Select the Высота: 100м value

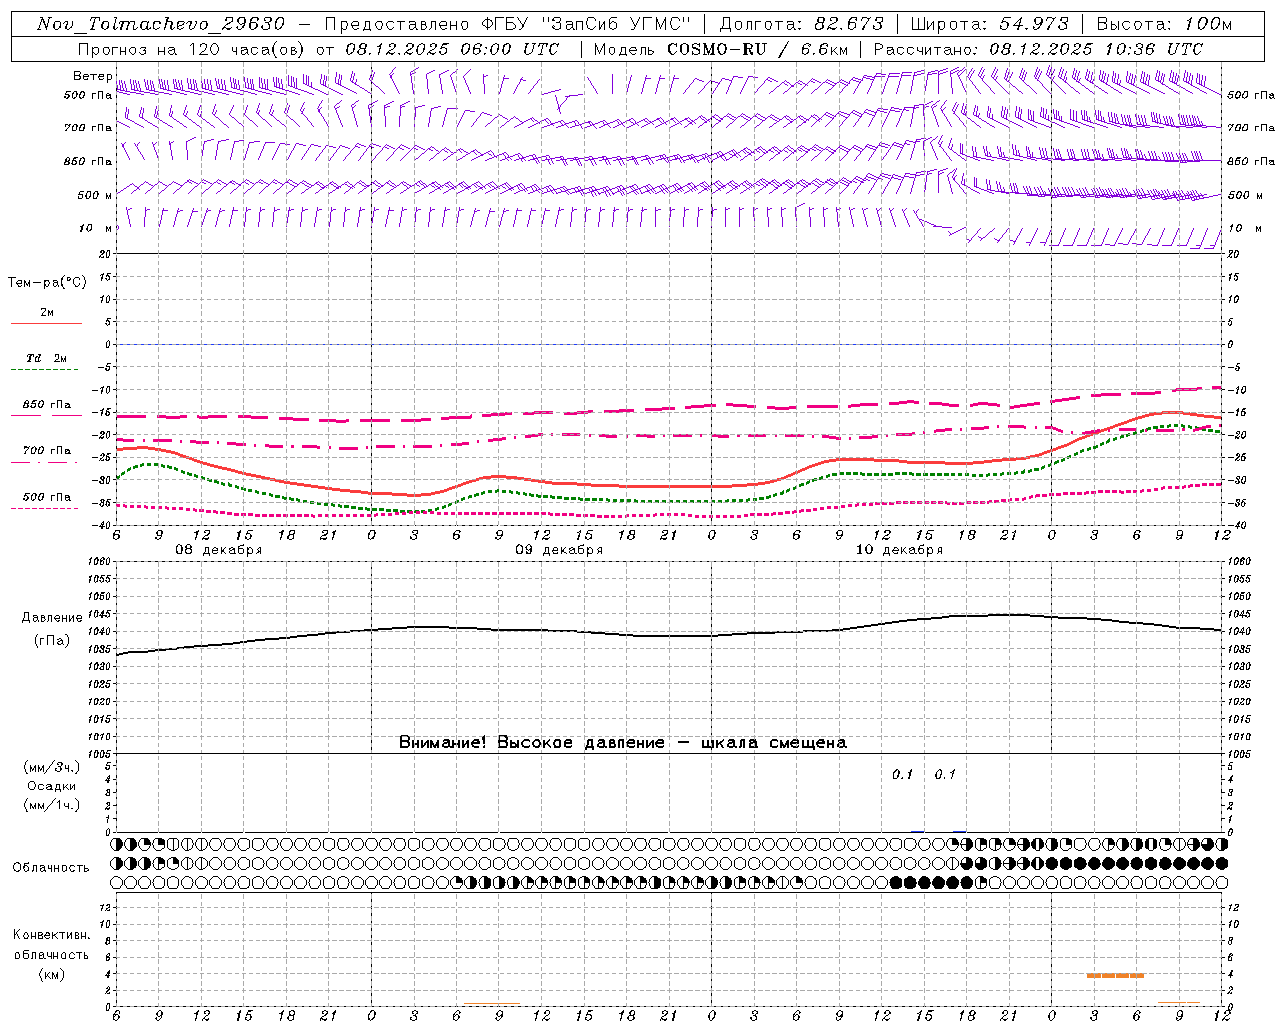[1164, 24]
